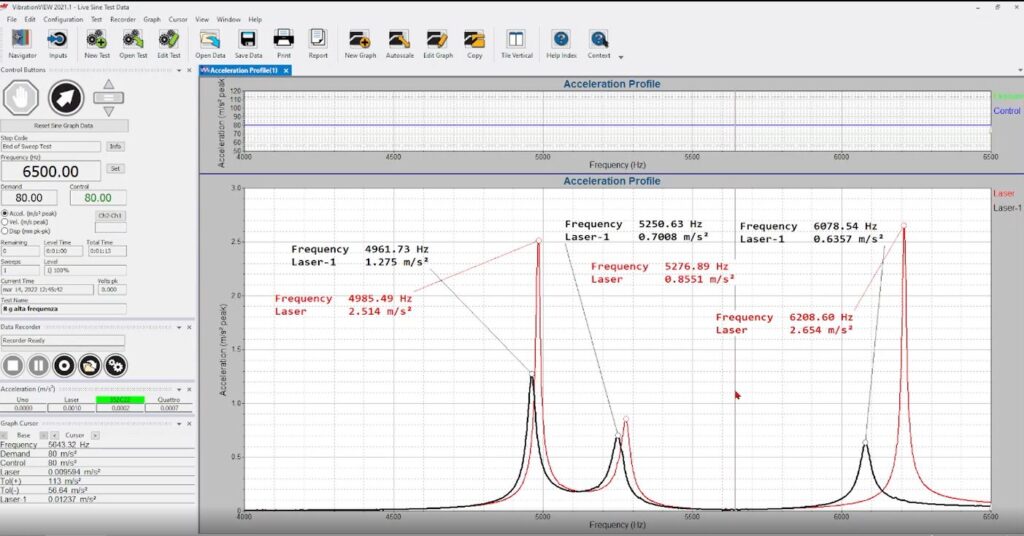Choose the Disp (mm pk-pk) radio option
Viewport: 1024px width, 536px height.
(5, 230)
